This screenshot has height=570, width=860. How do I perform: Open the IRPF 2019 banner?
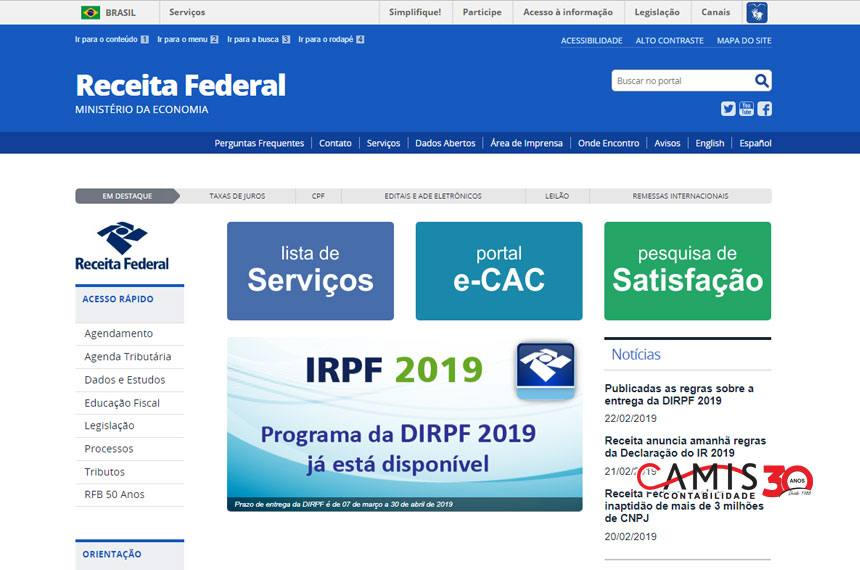pyautogui.click(x=405, y=425)
